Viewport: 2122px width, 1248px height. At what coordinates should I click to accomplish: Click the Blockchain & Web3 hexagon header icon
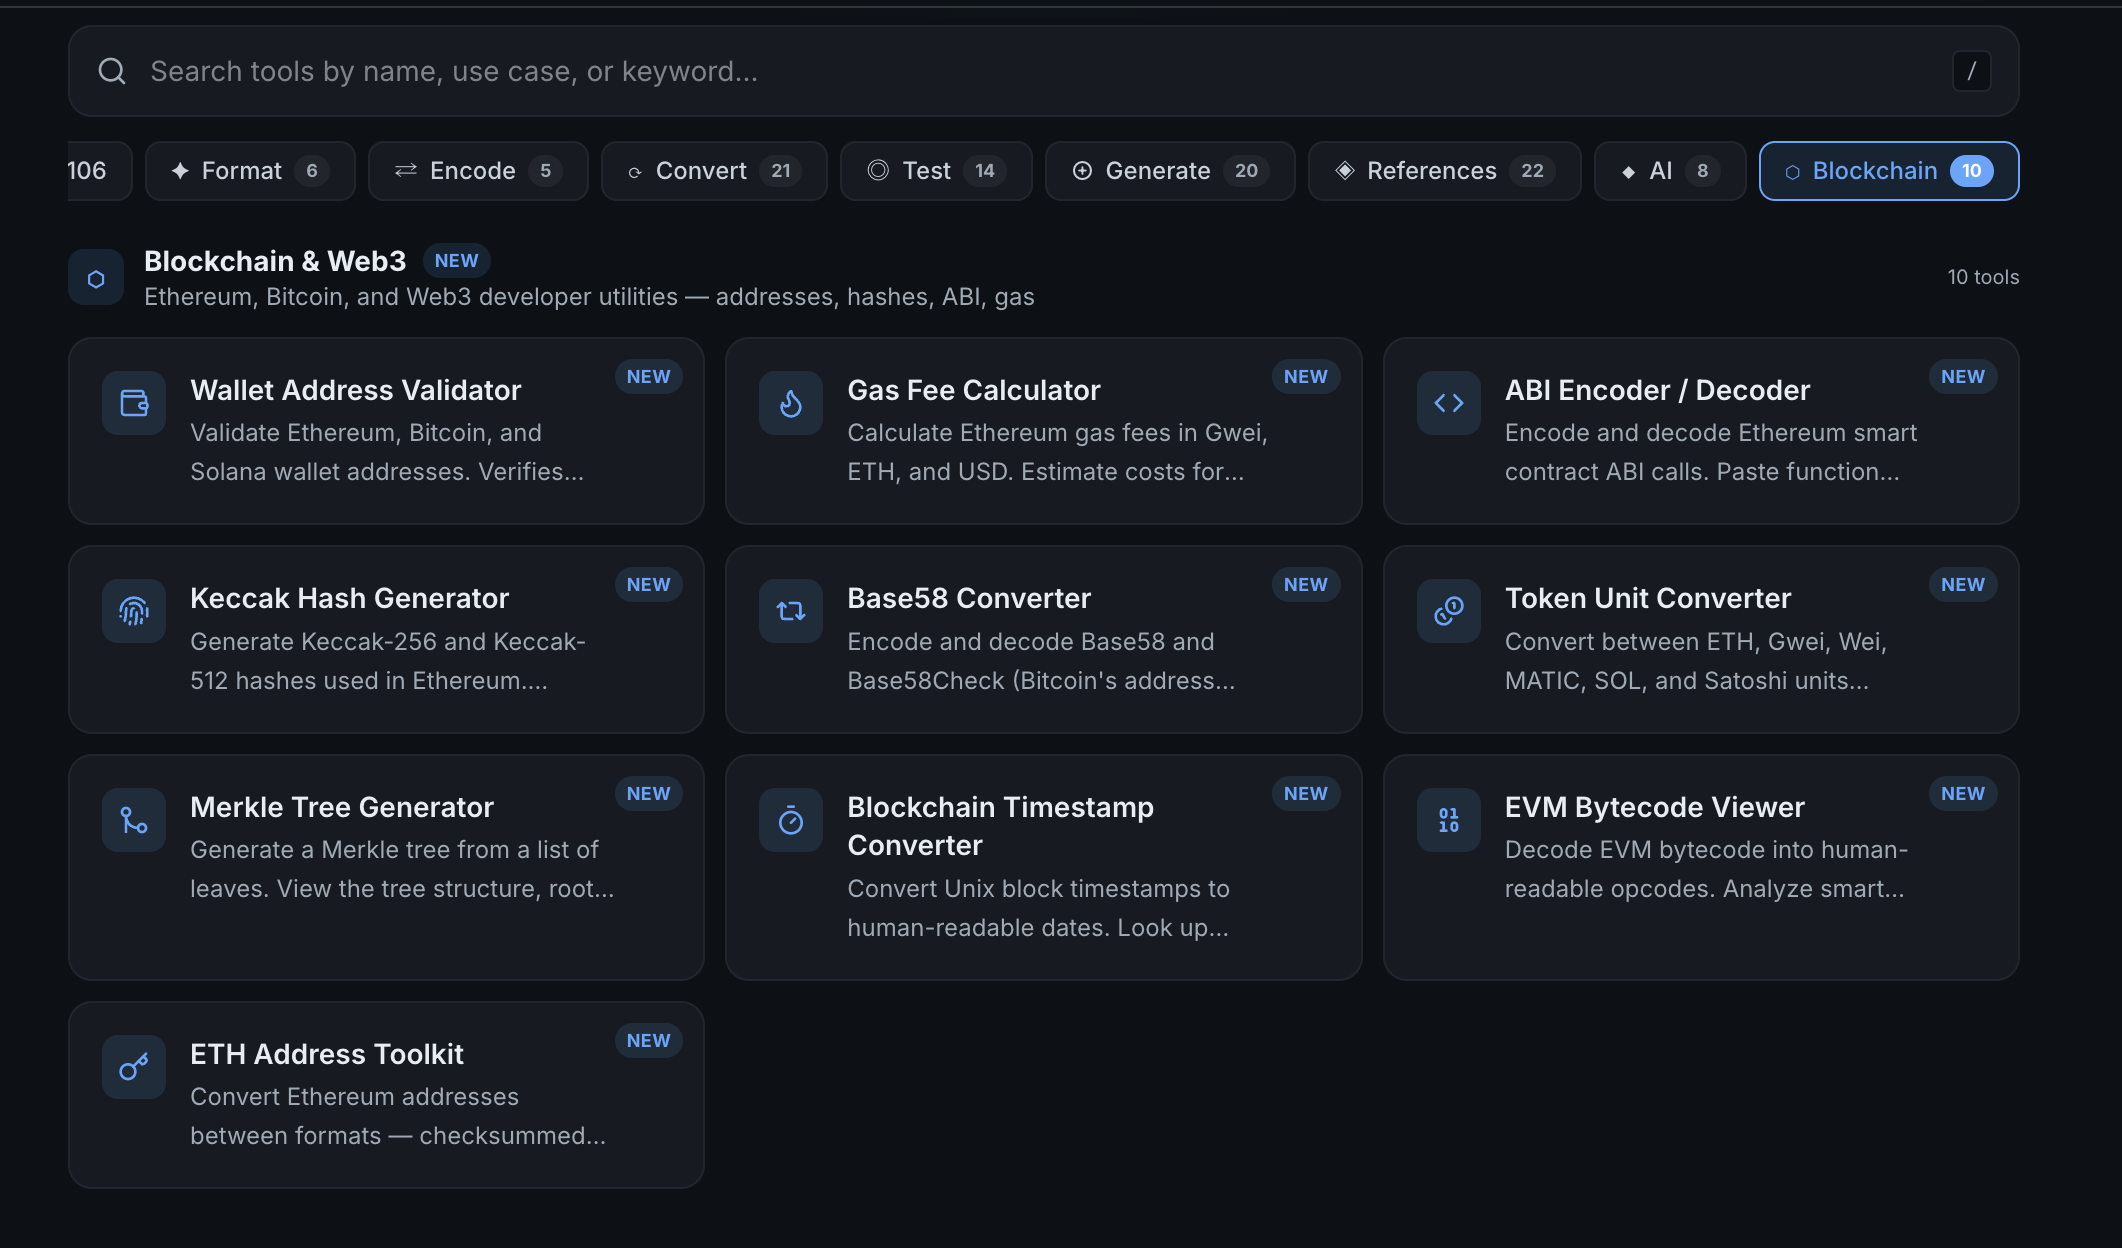tap(95, 277)
